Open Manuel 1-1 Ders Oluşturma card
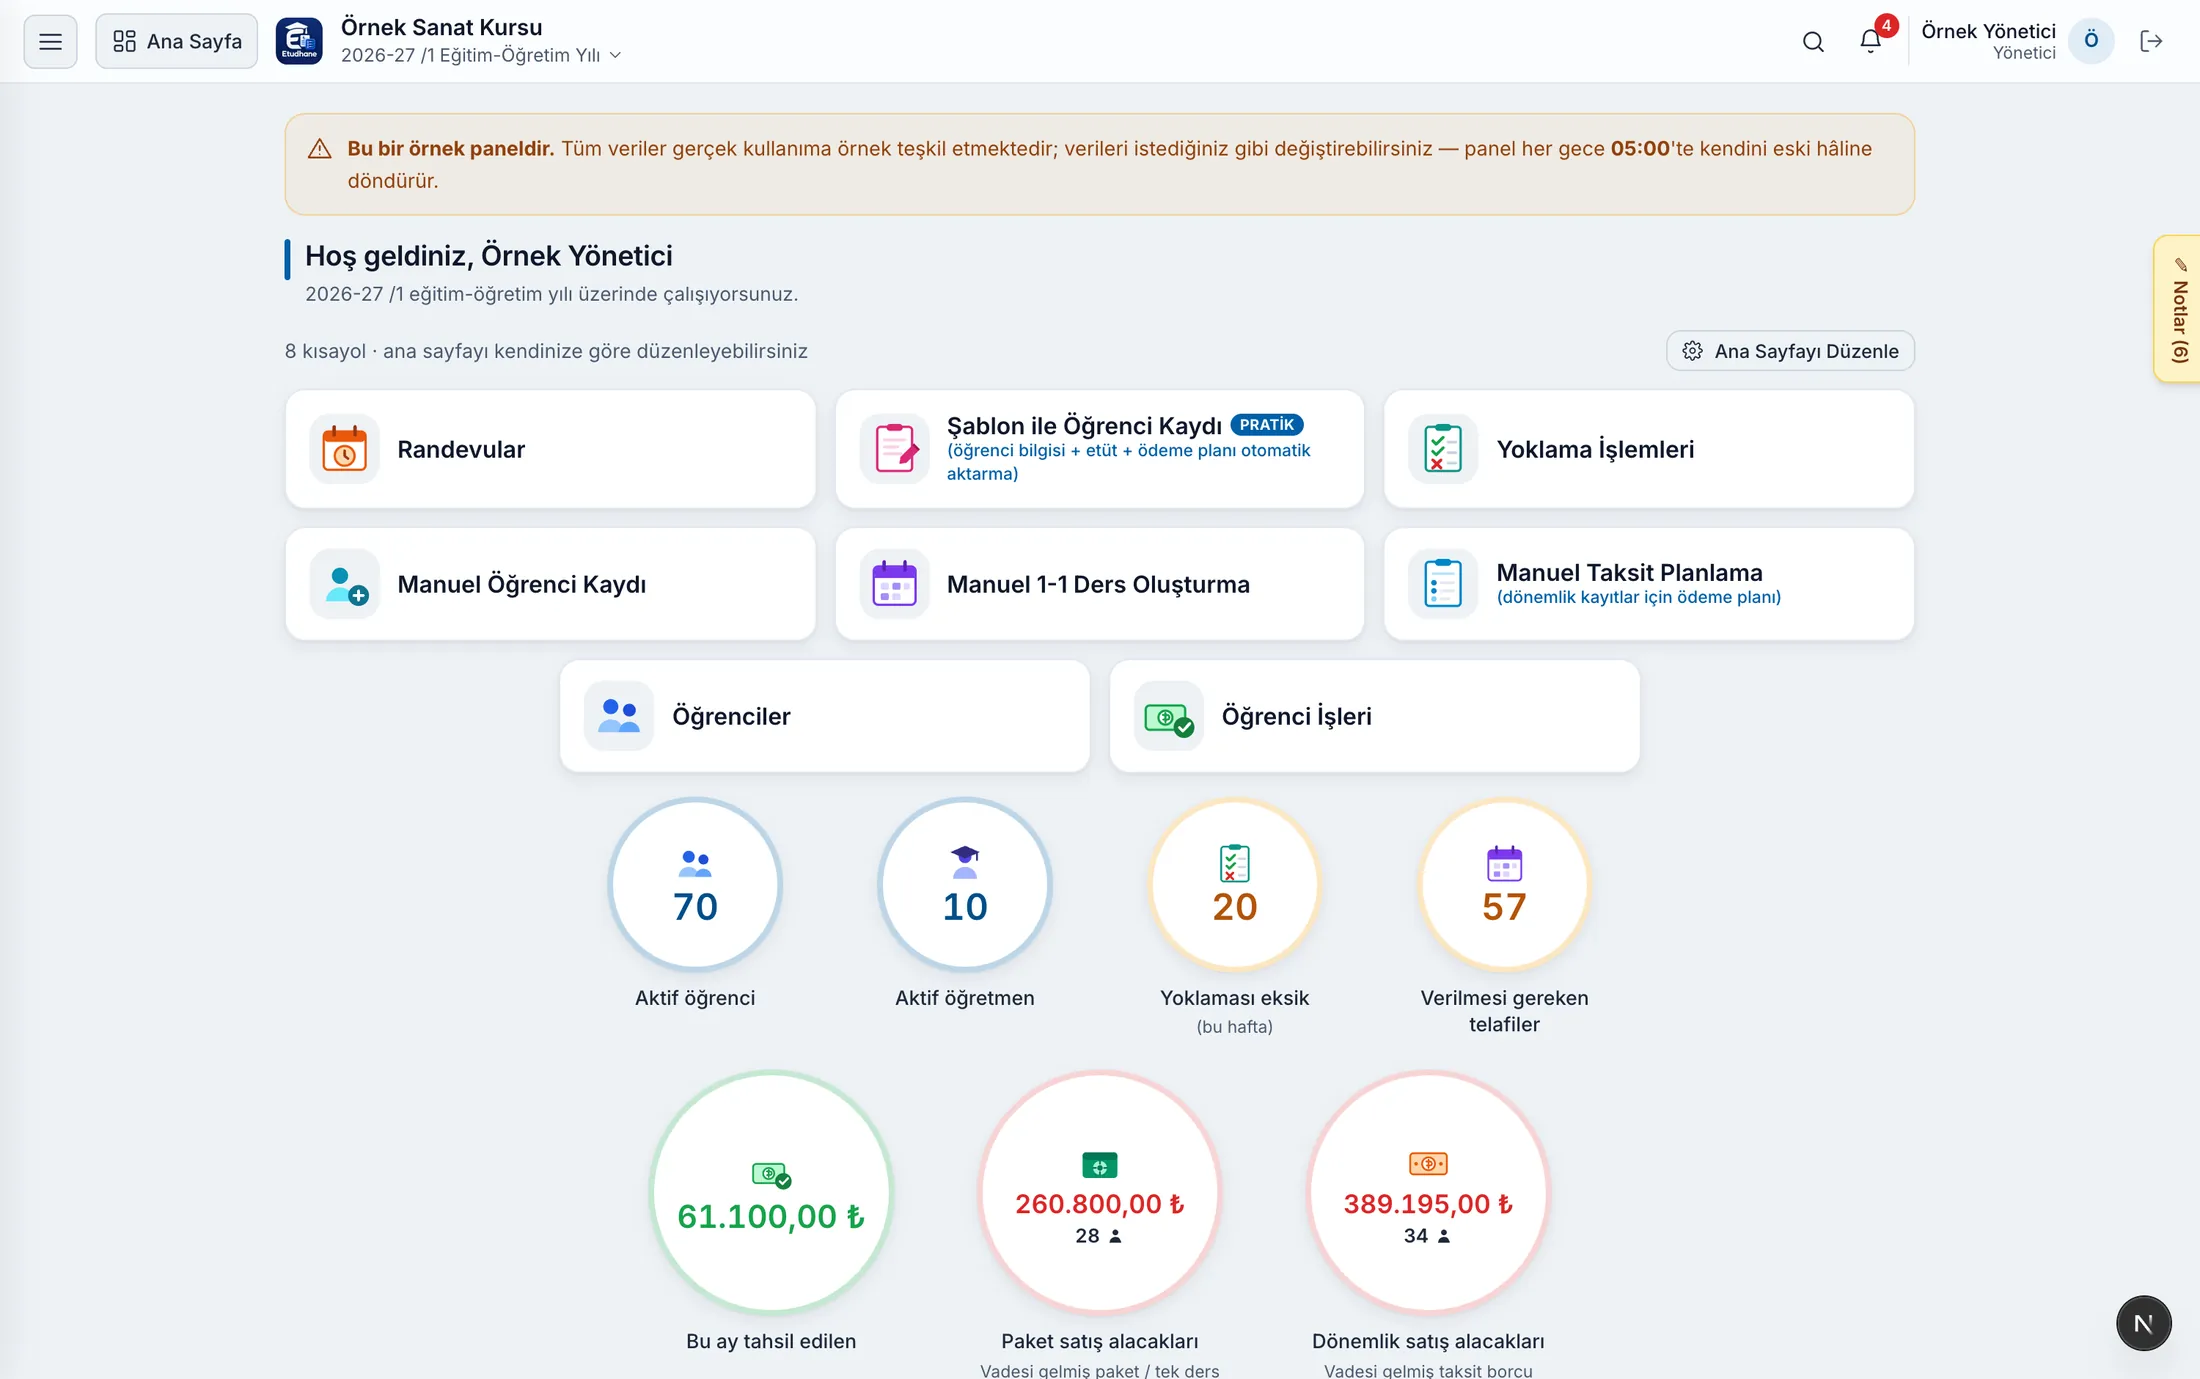Viewport: 2200px width, 1379px height. (1100, 584)
